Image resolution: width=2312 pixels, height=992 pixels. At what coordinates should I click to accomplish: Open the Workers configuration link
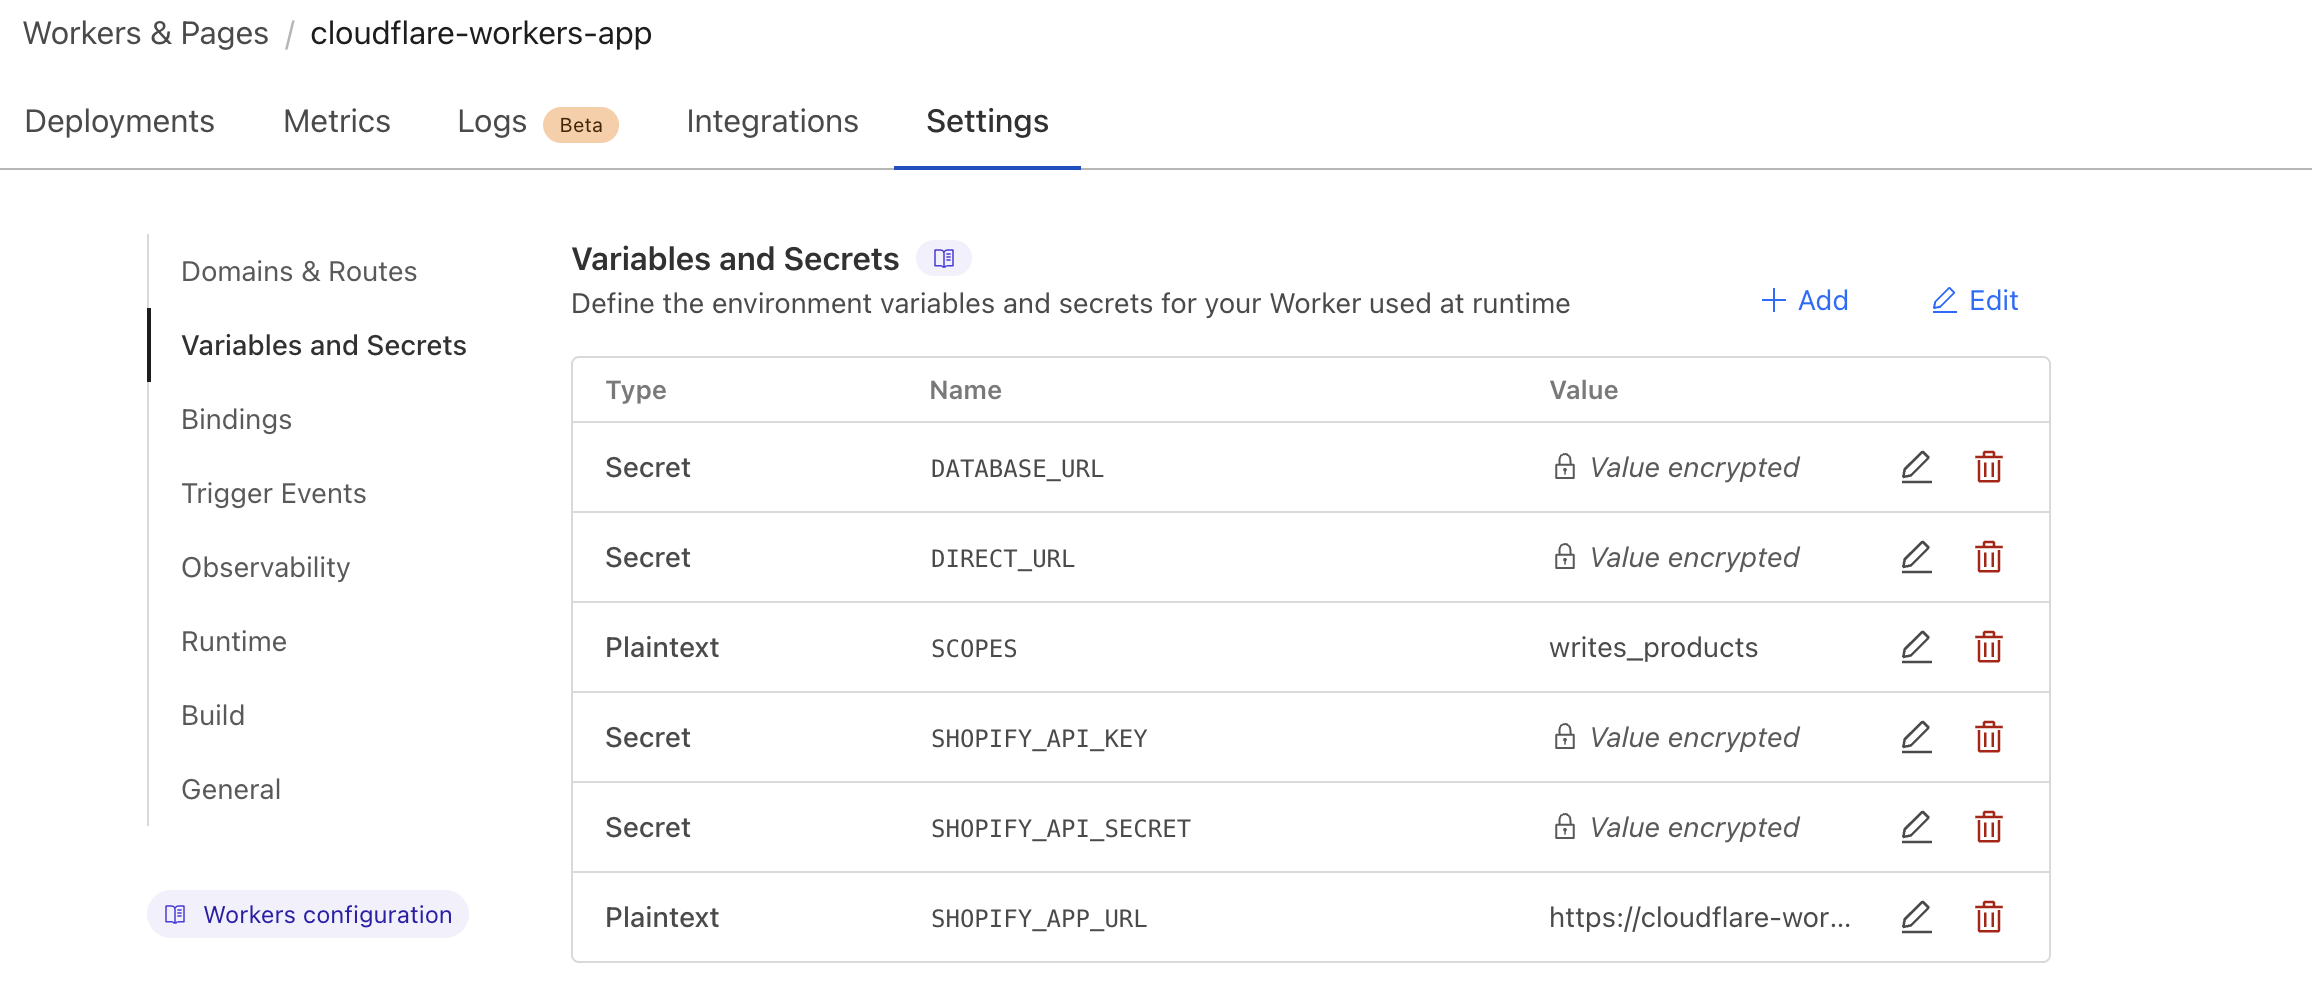click(x=308, y=915)
